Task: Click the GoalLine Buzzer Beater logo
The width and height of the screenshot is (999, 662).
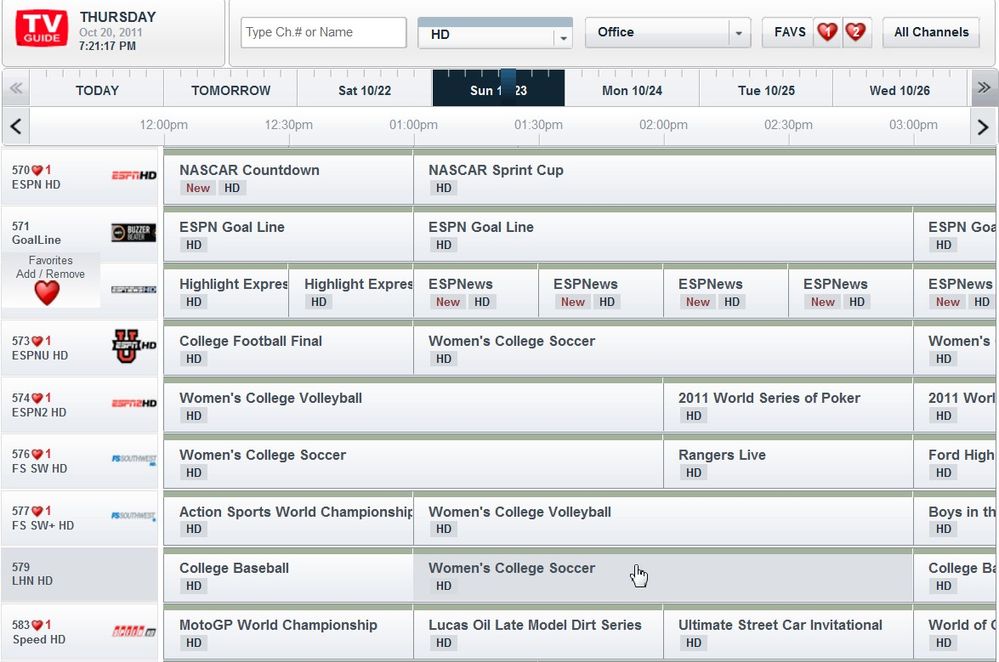Action: coord(134,233)
